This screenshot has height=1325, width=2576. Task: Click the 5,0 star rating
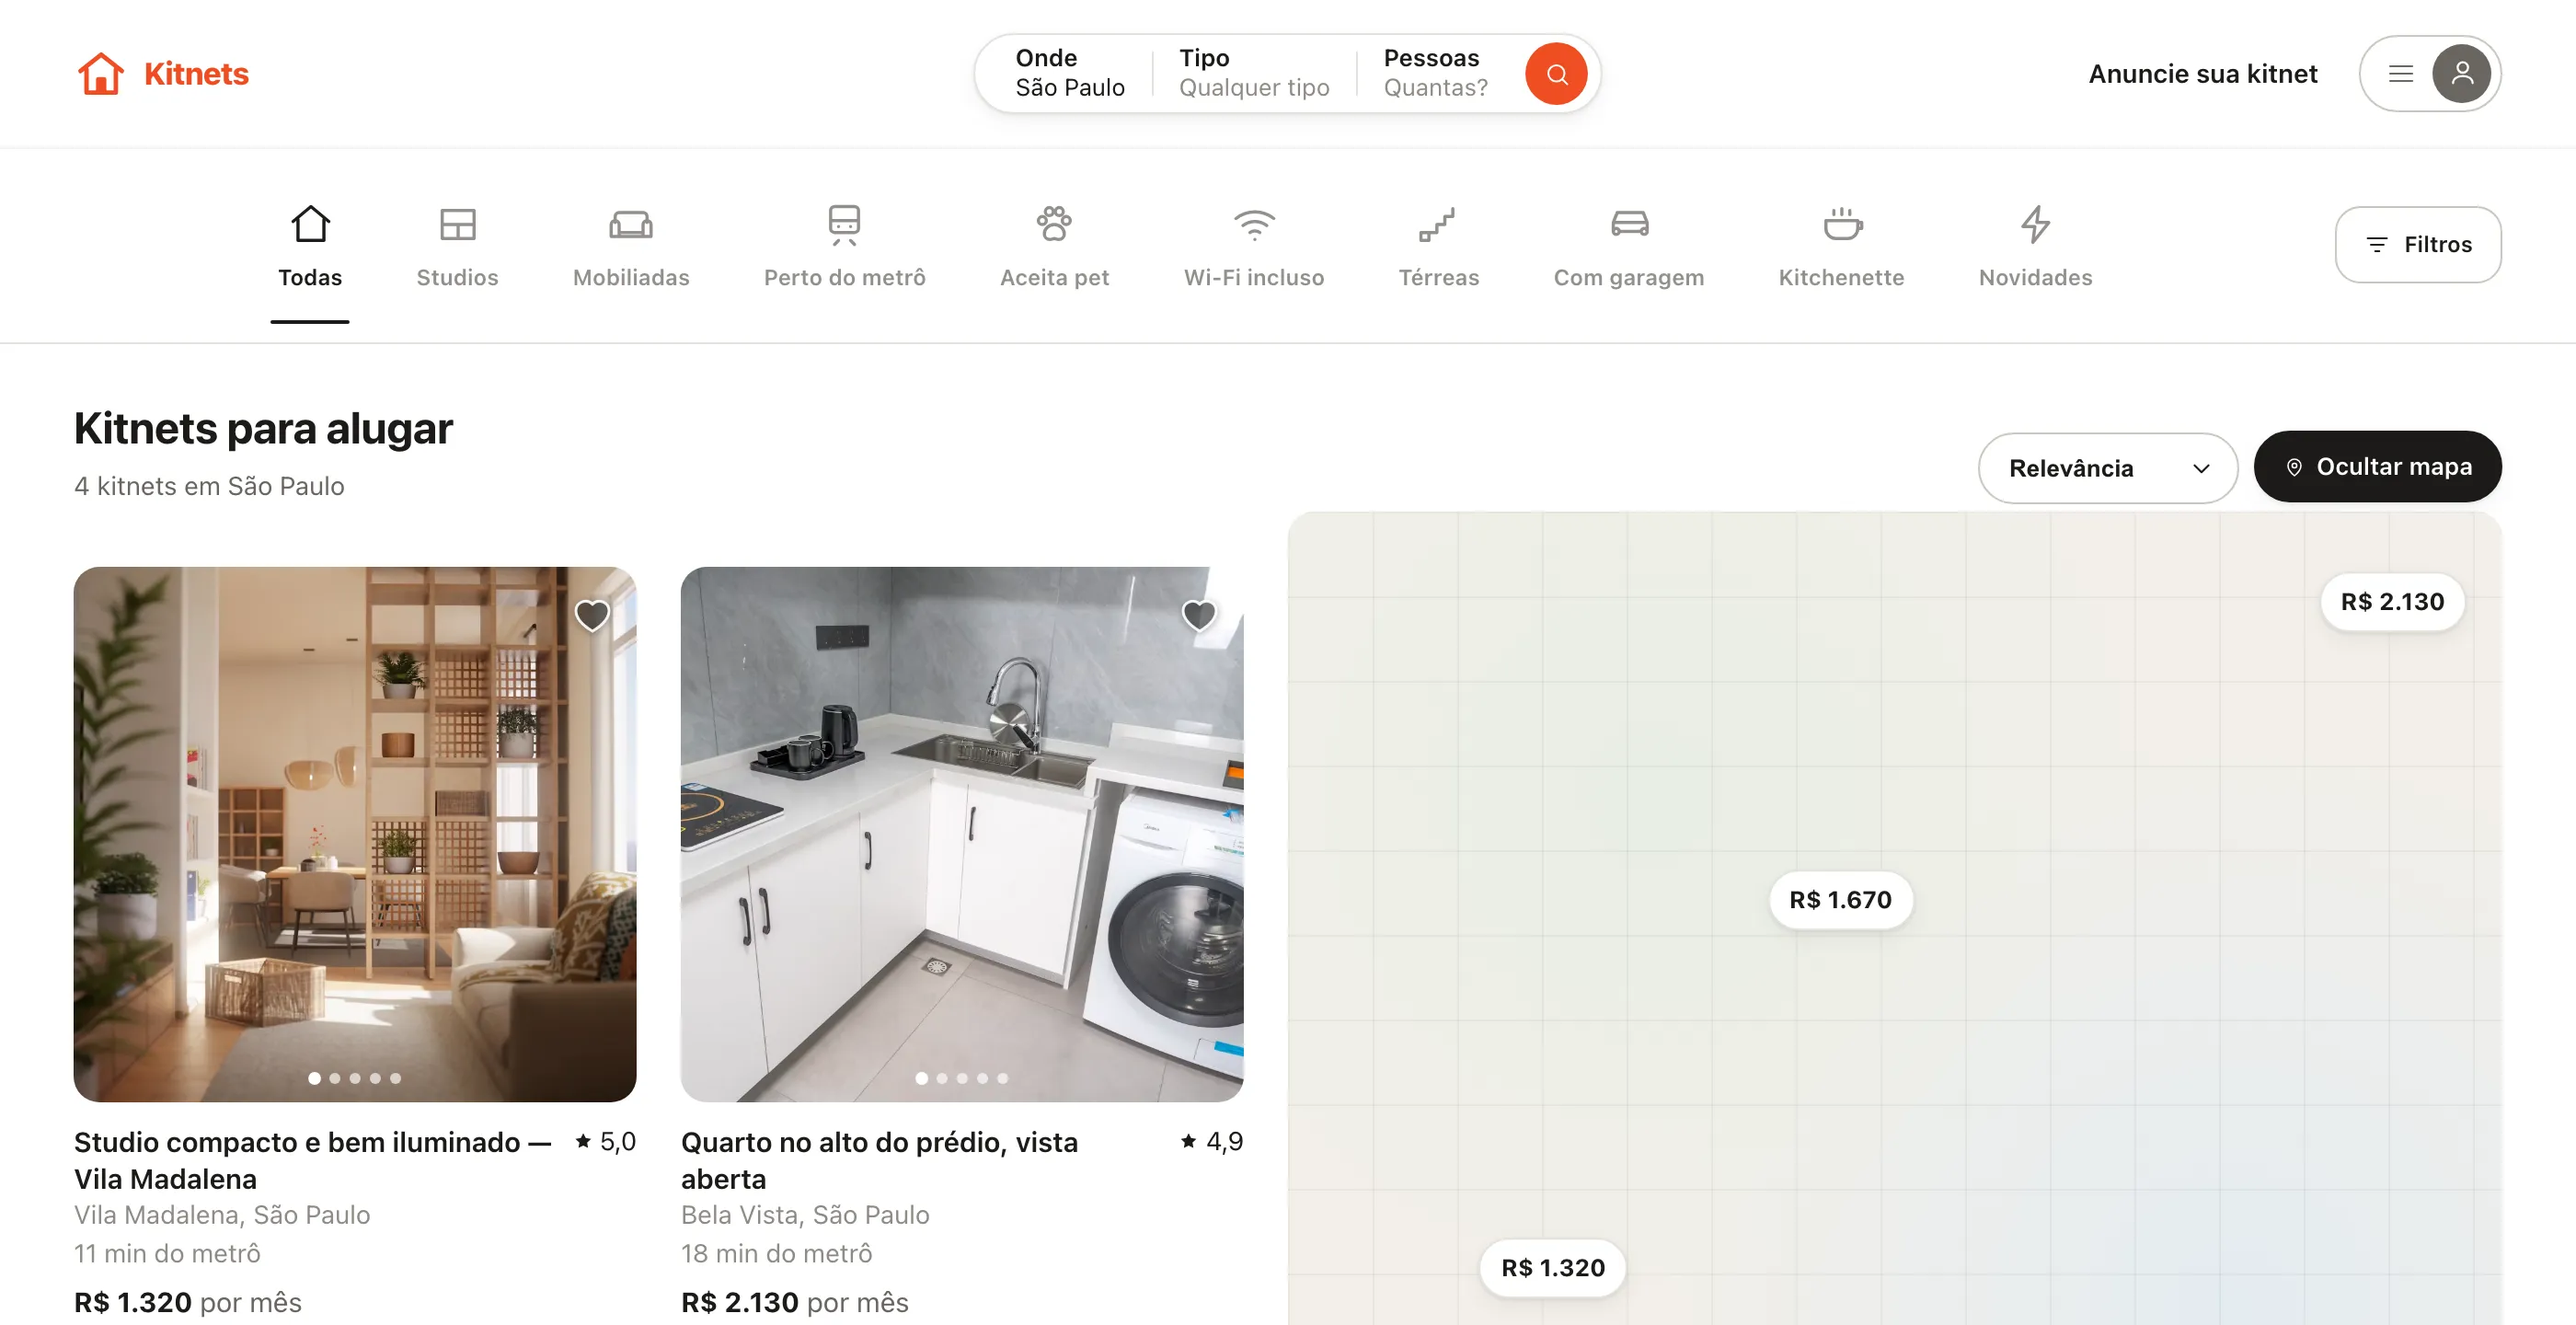605,1141
